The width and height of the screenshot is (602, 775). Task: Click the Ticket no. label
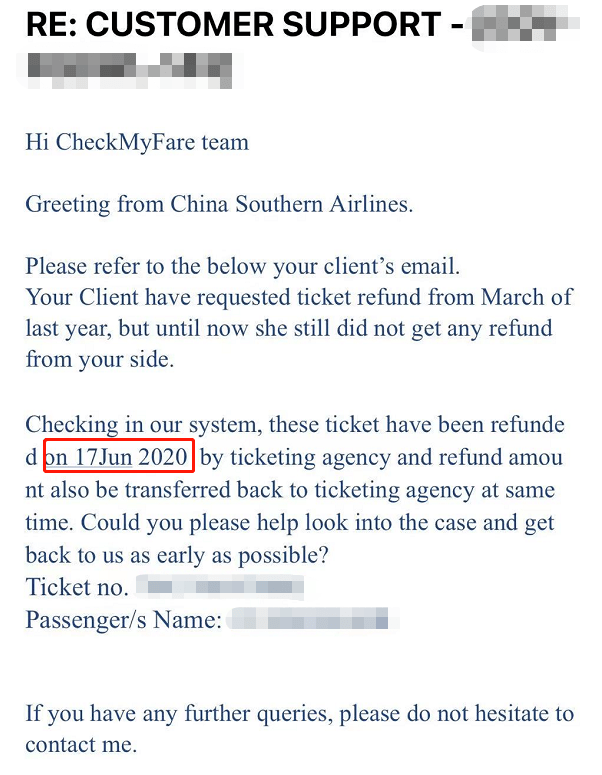pos(77,587)
